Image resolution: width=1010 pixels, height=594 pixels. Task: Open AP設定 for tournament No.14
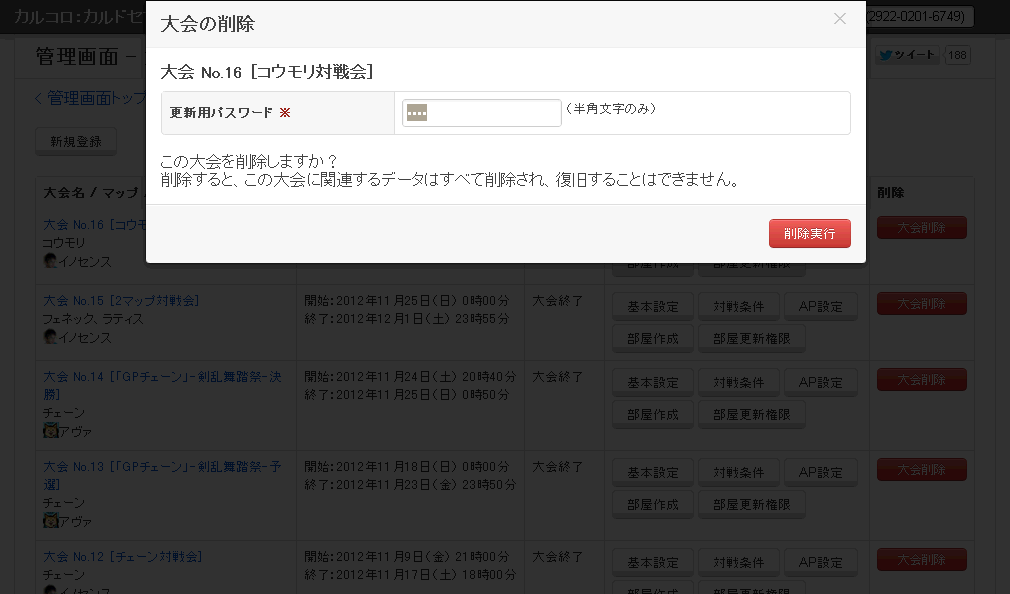click(x=821, y=383)
